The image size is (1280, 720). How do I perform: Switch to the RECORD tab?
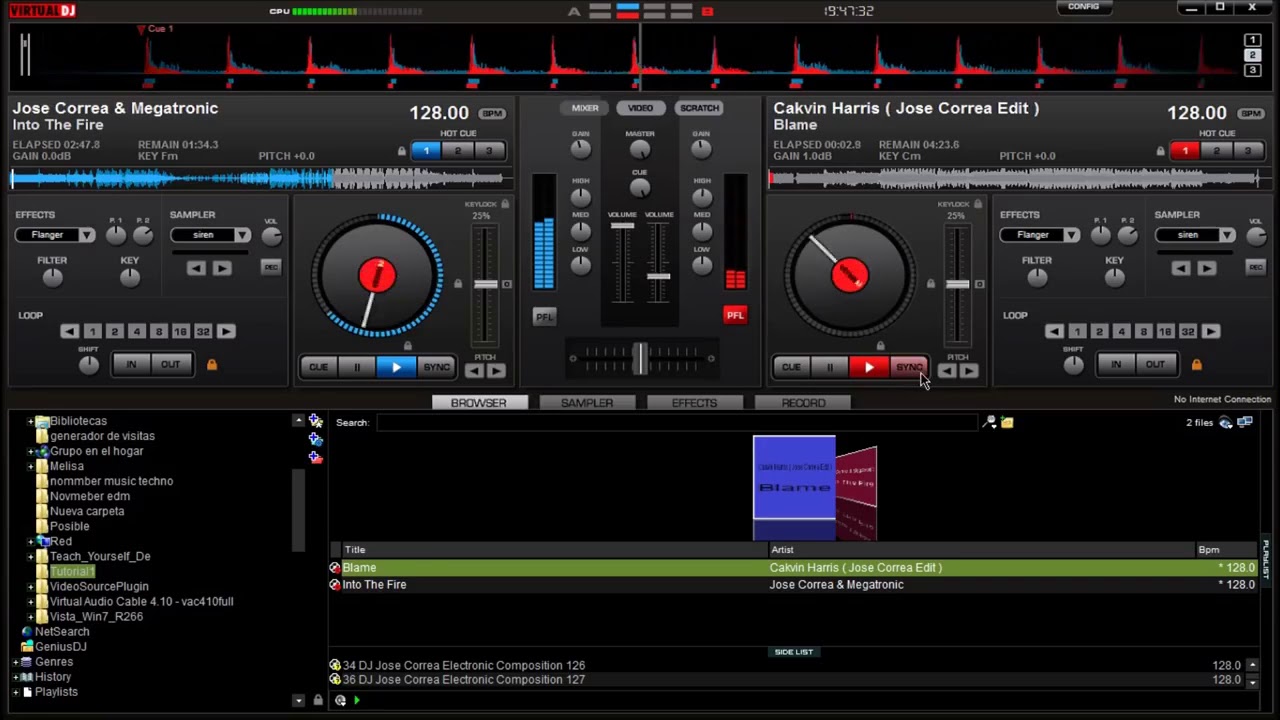pos(803,403)
